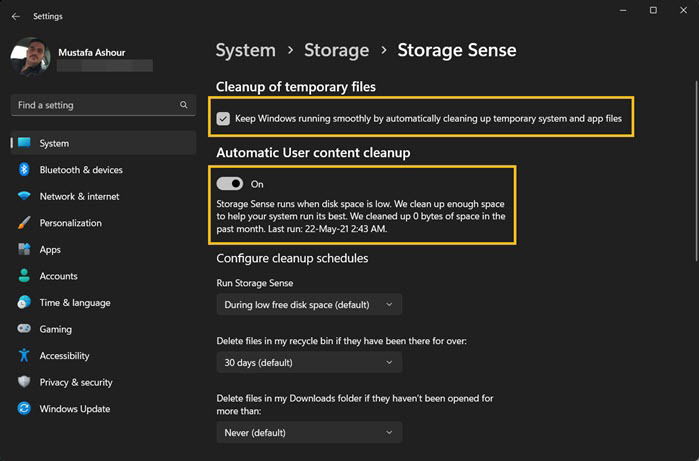Expand recycle bin 30 days dropdown
The image size is (699, 461).
tap(309, 362)
